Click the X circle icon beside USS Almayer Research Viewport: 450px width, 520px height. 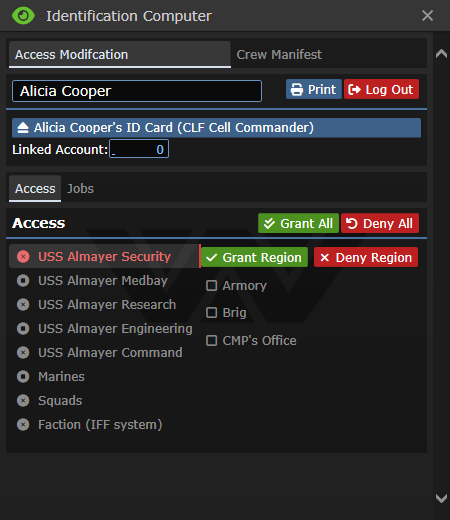click(x=23, y=305)
